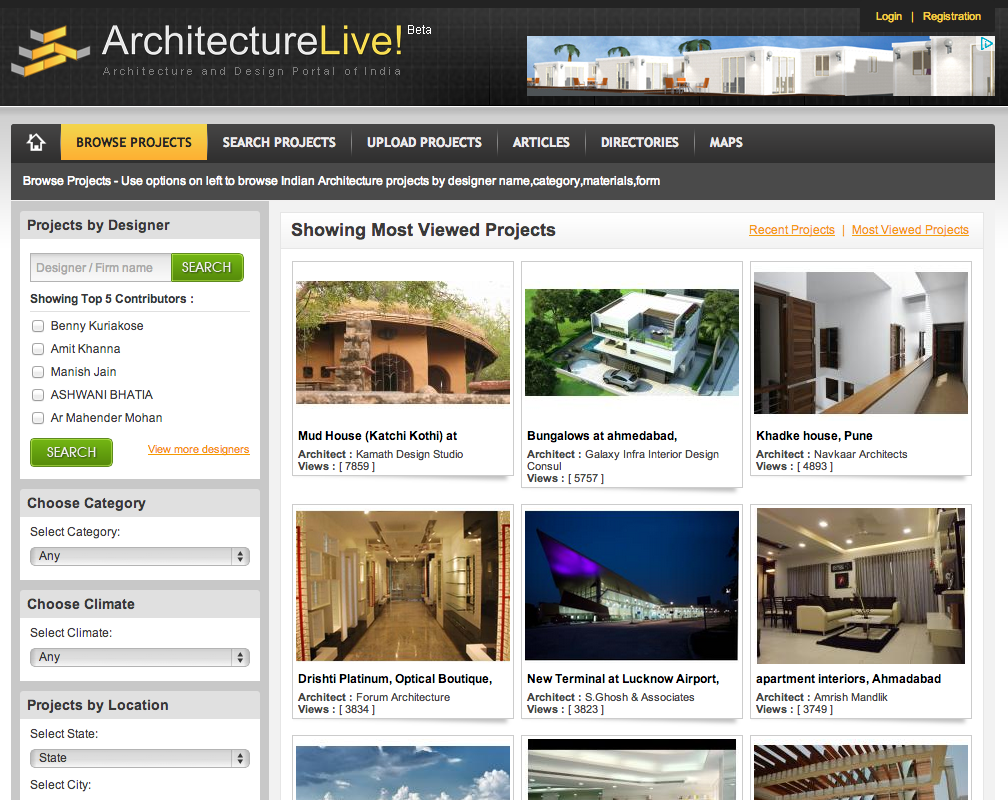Viewport: 1008px width, 800px height.
Task: Click the Login link
Action: pos(888,16)
